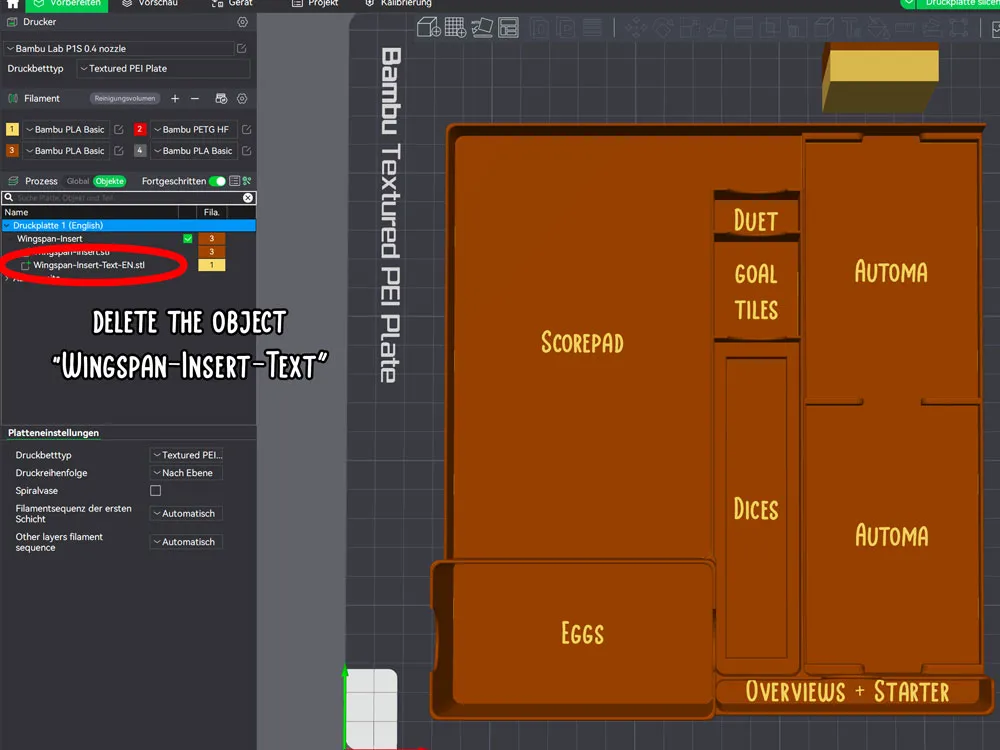
Task: Open filament settings gear icon
Action: [x=242, y=98]
